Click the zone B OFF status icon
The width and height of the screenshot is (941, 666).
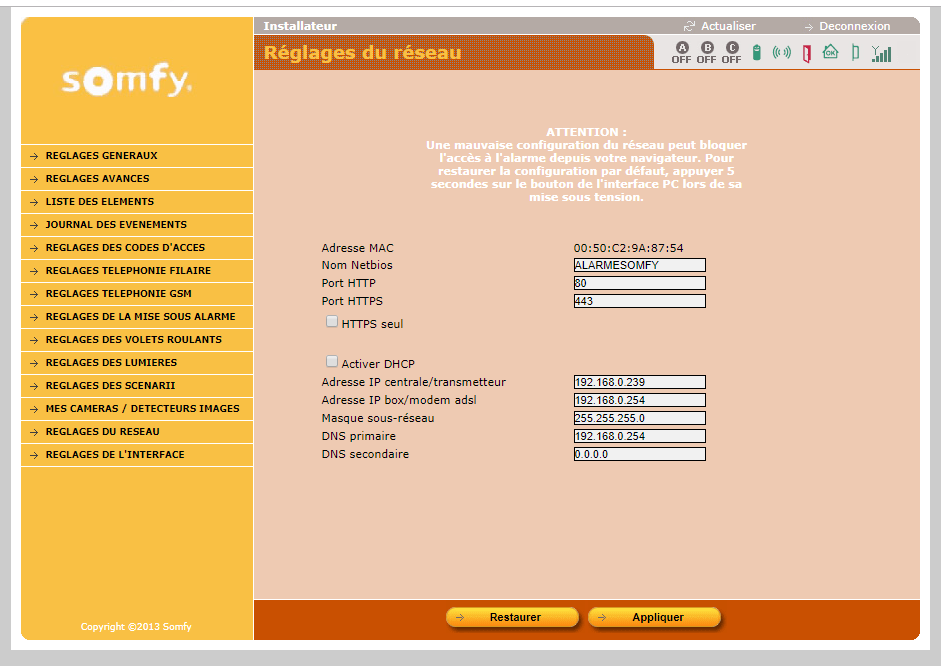coord(706,53)
